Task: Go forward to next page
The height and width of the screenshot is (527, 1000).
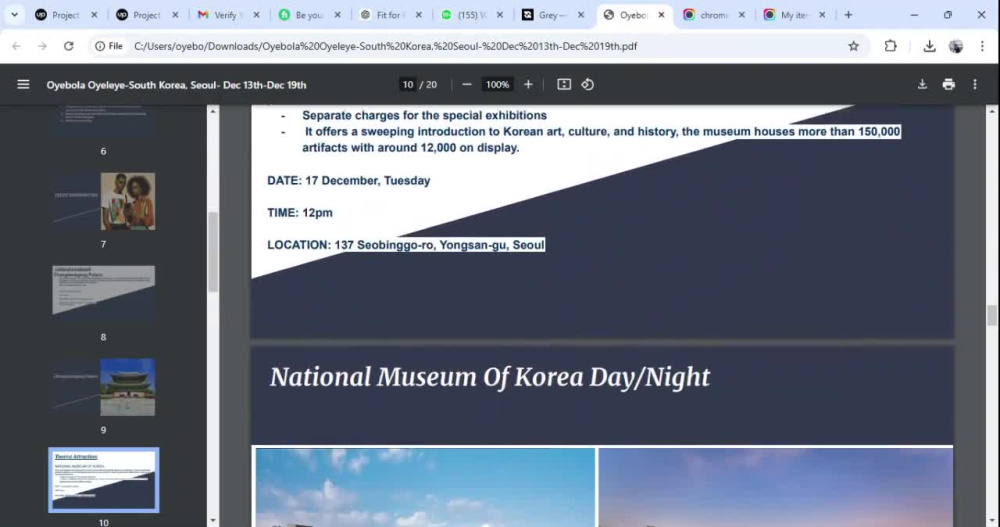Action: pyautogui.click(x=42, y=46)
